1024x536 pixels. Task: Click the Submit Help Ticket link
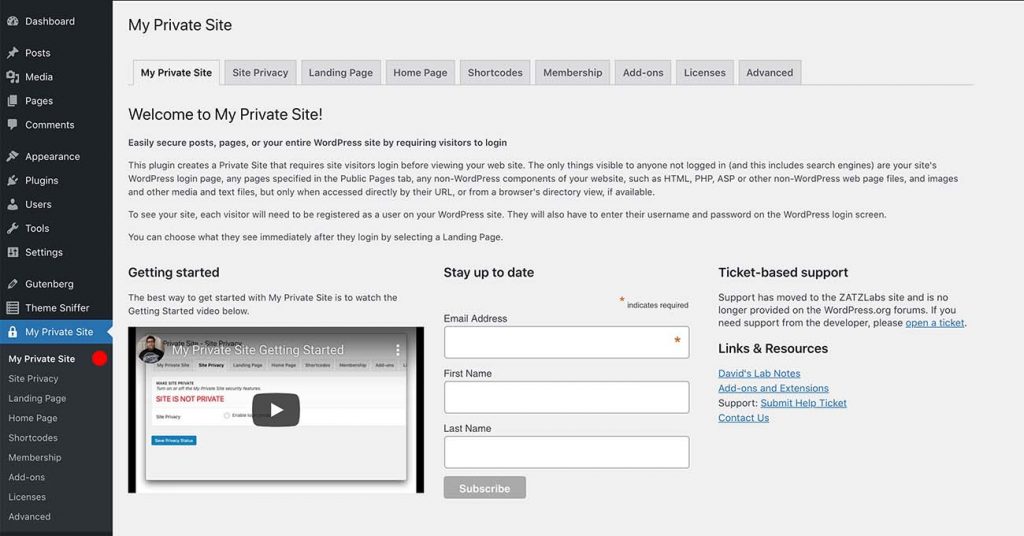803,403
